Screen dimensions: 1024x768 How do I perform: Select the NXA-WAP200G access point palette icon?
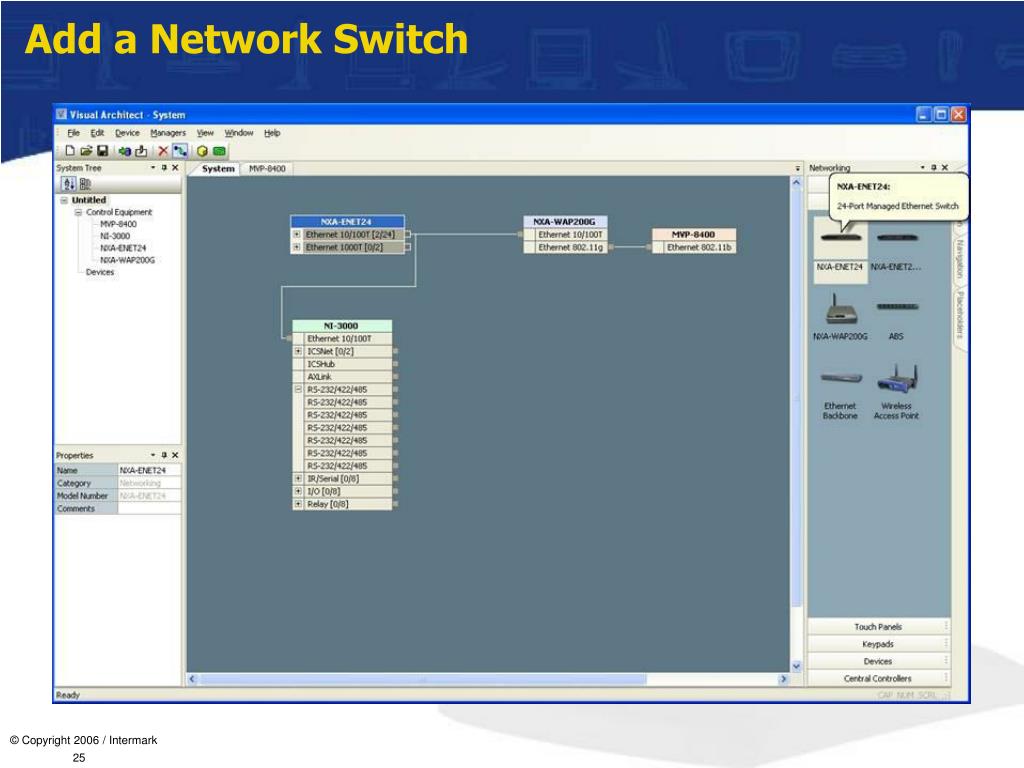coord(840,317)
